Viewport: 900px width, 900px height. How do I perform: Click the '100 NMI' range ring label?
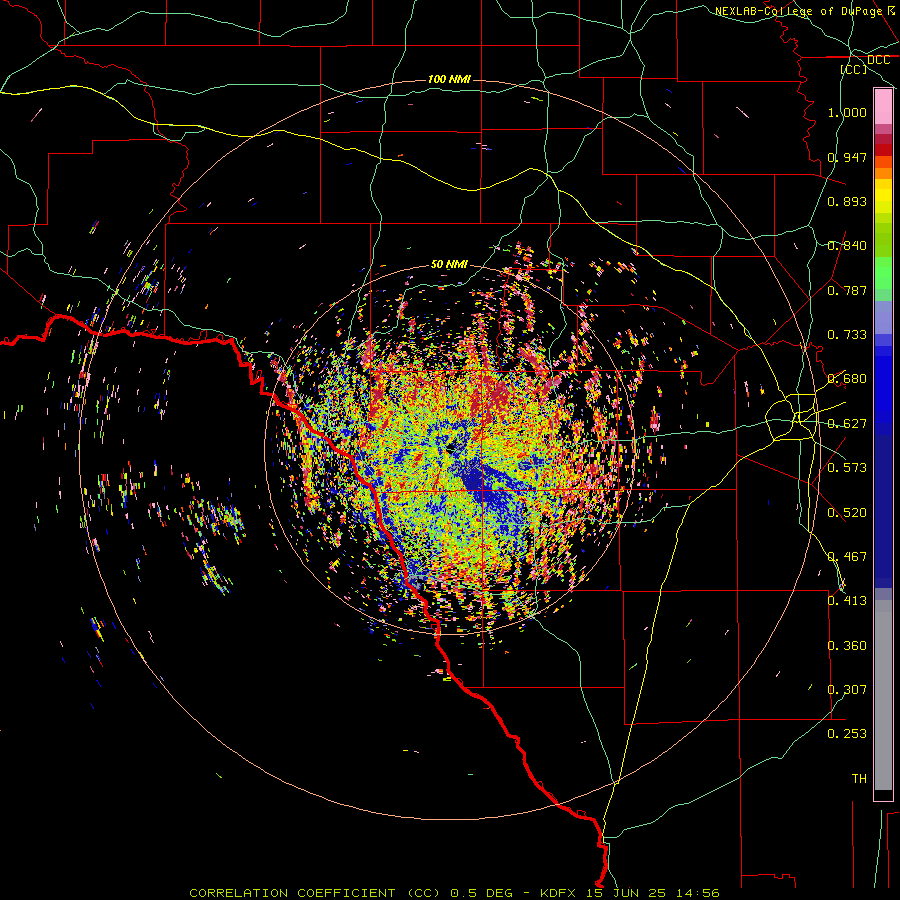click(449, 79)
